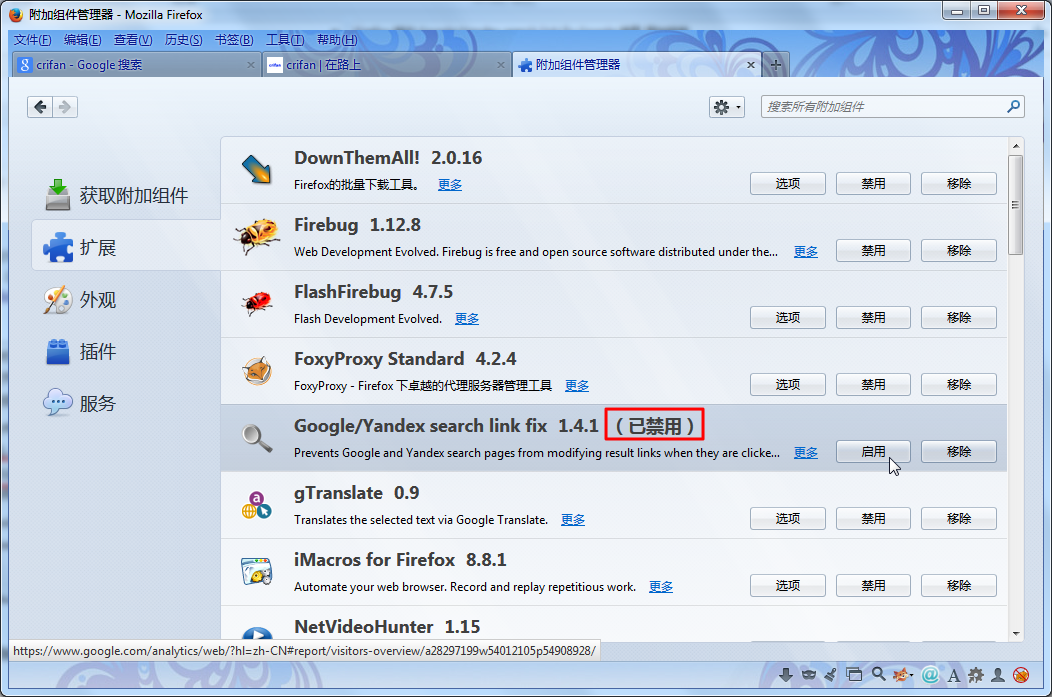Click the Firebug bug icon
1052x697 pixels.
click(x=257, y=236)
